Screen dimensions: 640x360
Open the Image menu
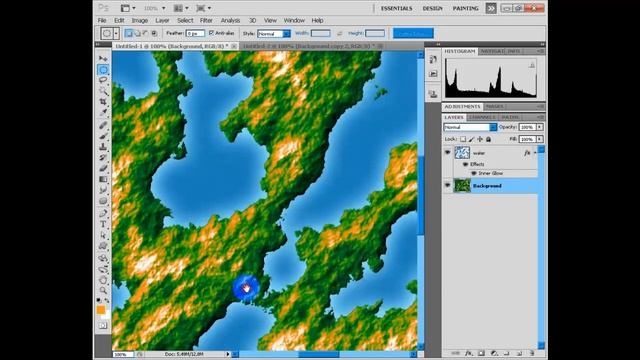(140, 20)
